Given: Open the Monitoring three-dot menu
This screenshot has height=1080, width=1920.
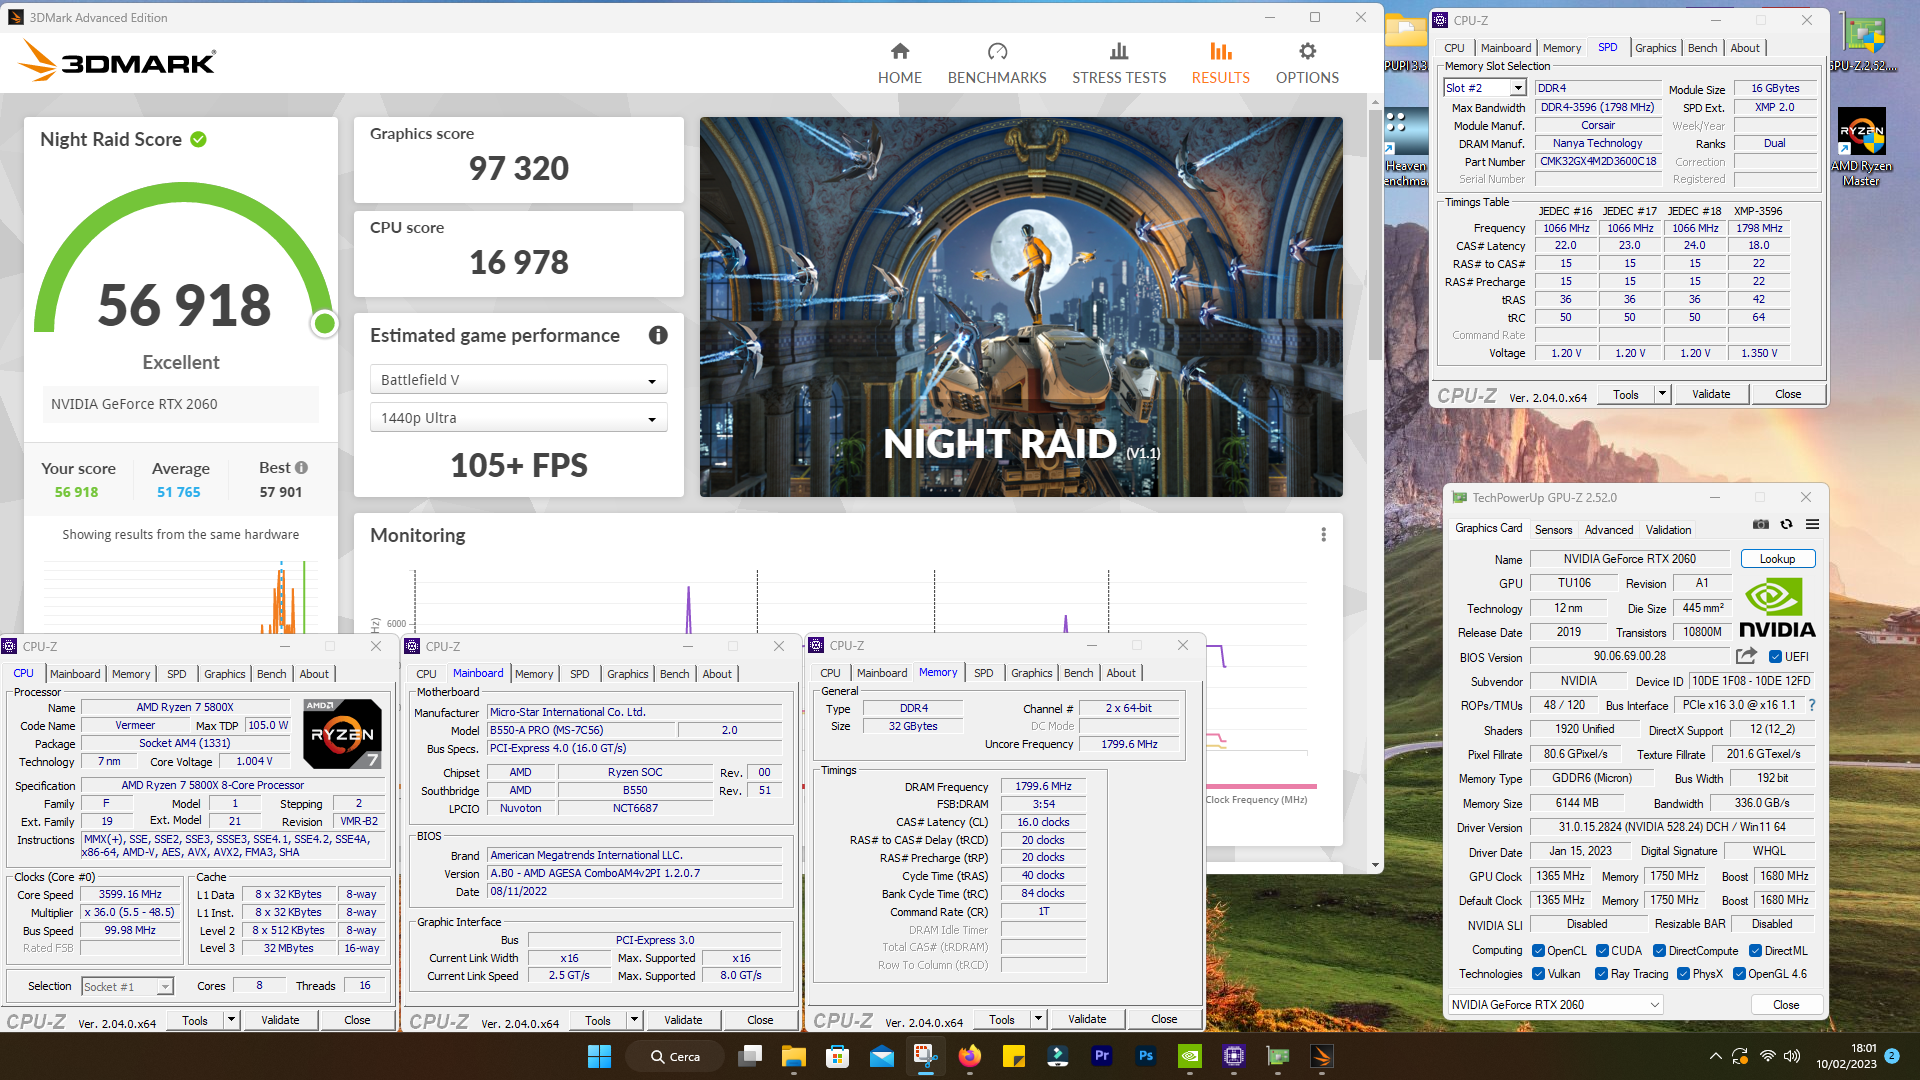Looking at the screenshot, I should (x=1323, y=535).
